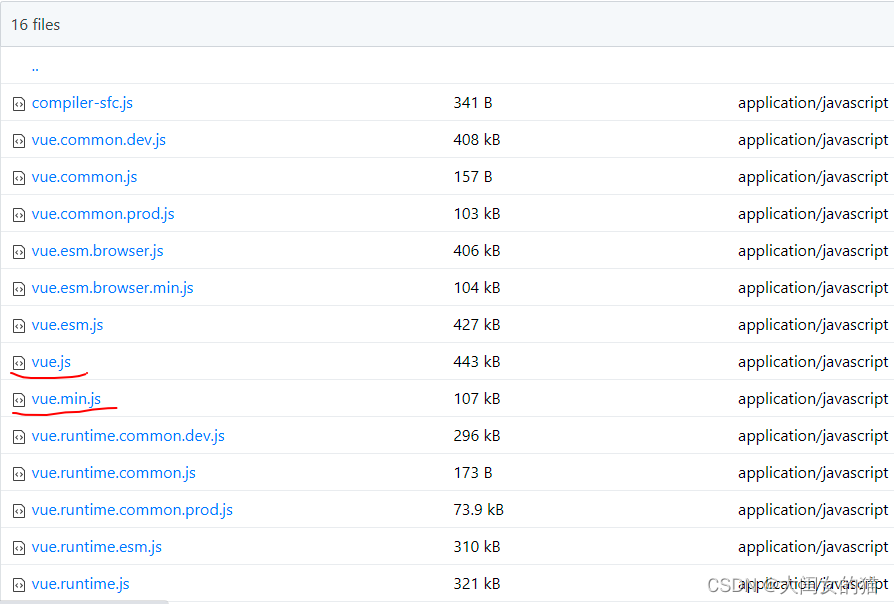
Task: Select the '406 kB' size value
Action: coord(477,251)
